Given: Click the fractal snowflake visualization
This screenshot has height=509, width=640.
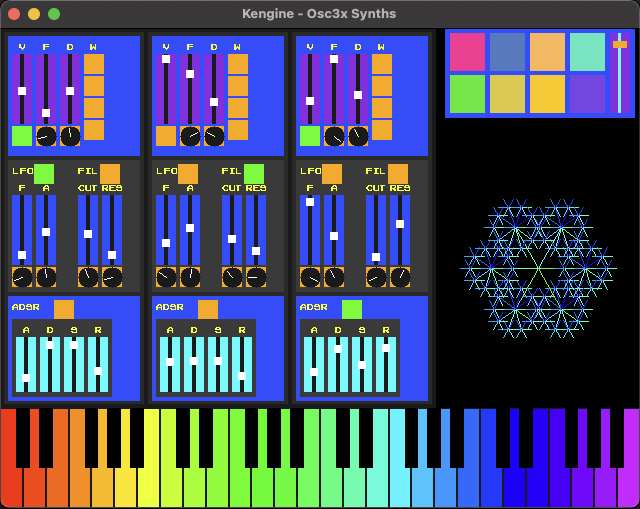Looking at the screenshot, I should click(537, 268).
